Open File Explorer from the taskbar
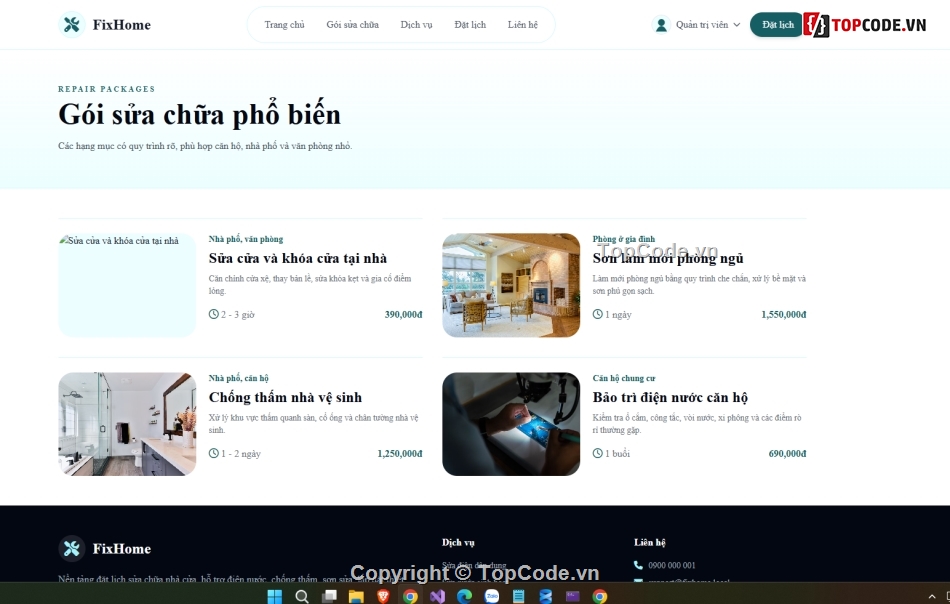950x604 pixels. point(356,597)
